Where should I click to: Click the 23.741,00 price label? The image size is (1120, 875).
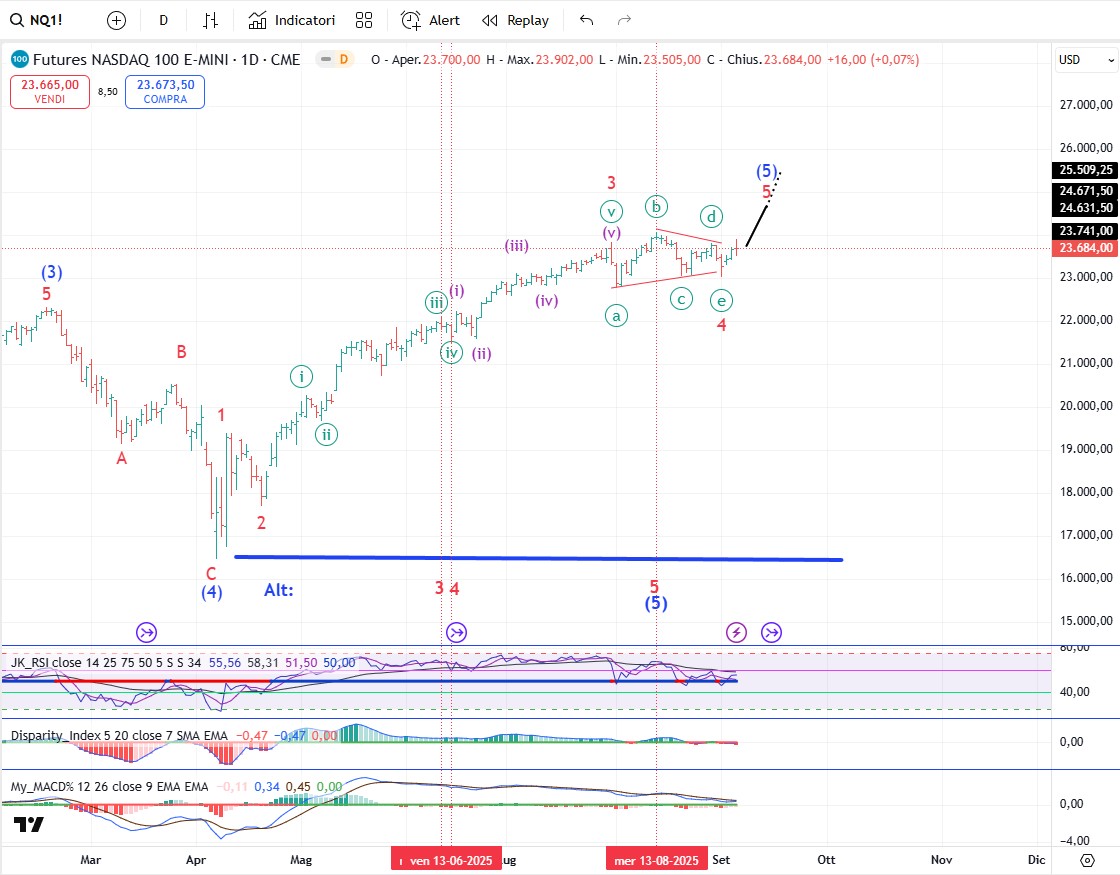(1086, 231)
